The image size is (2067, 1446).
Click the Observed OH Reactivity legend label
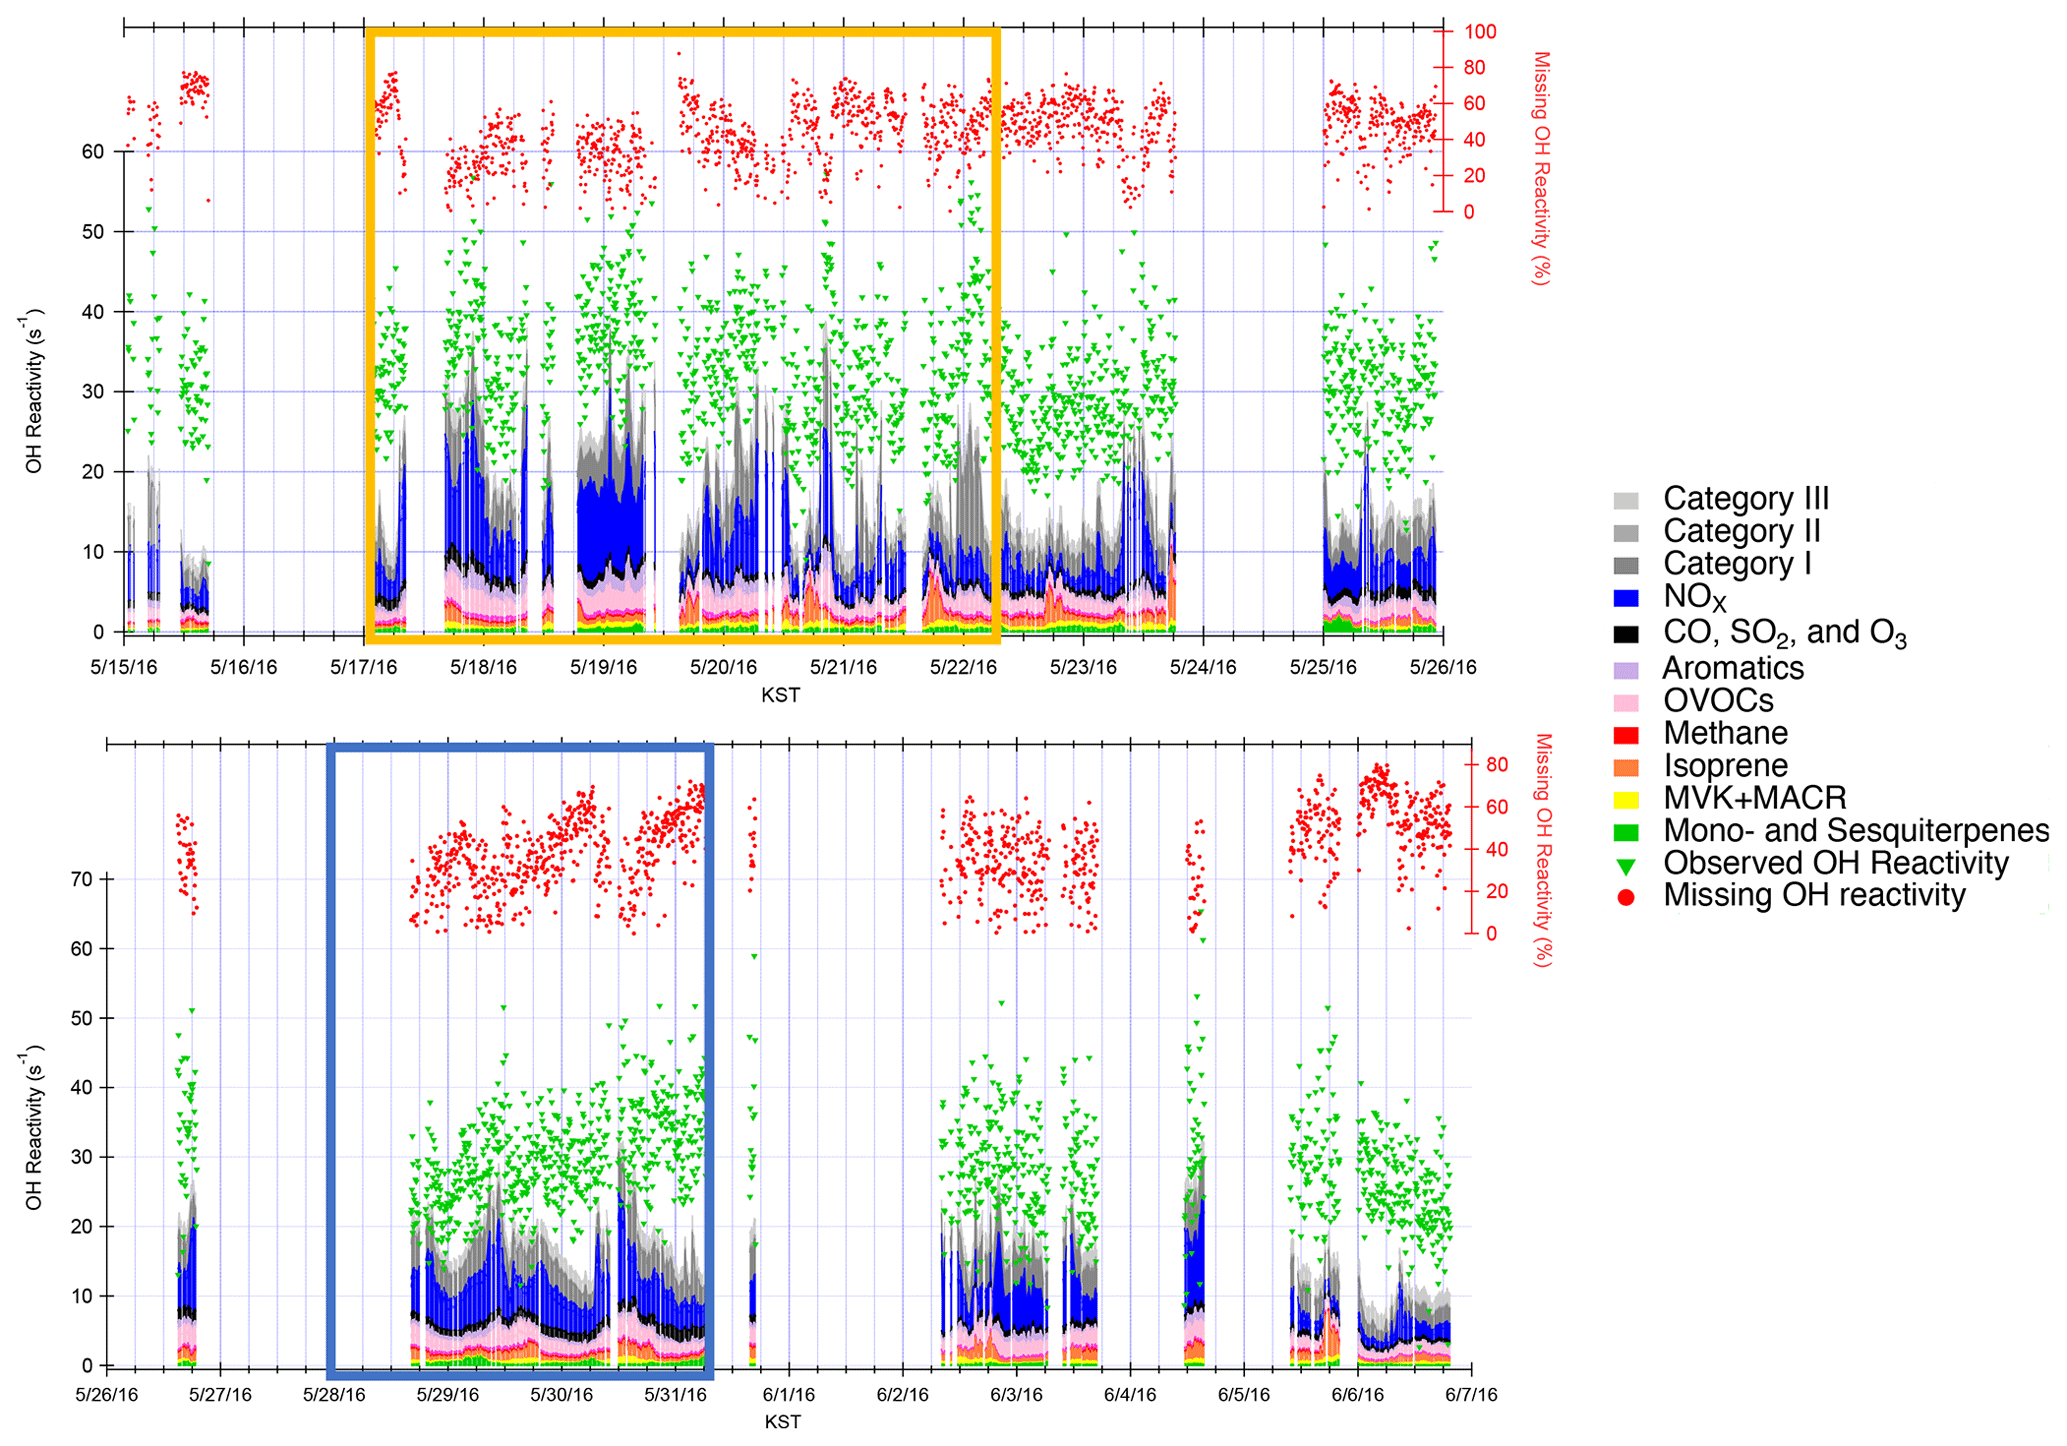coord(1835,864)
